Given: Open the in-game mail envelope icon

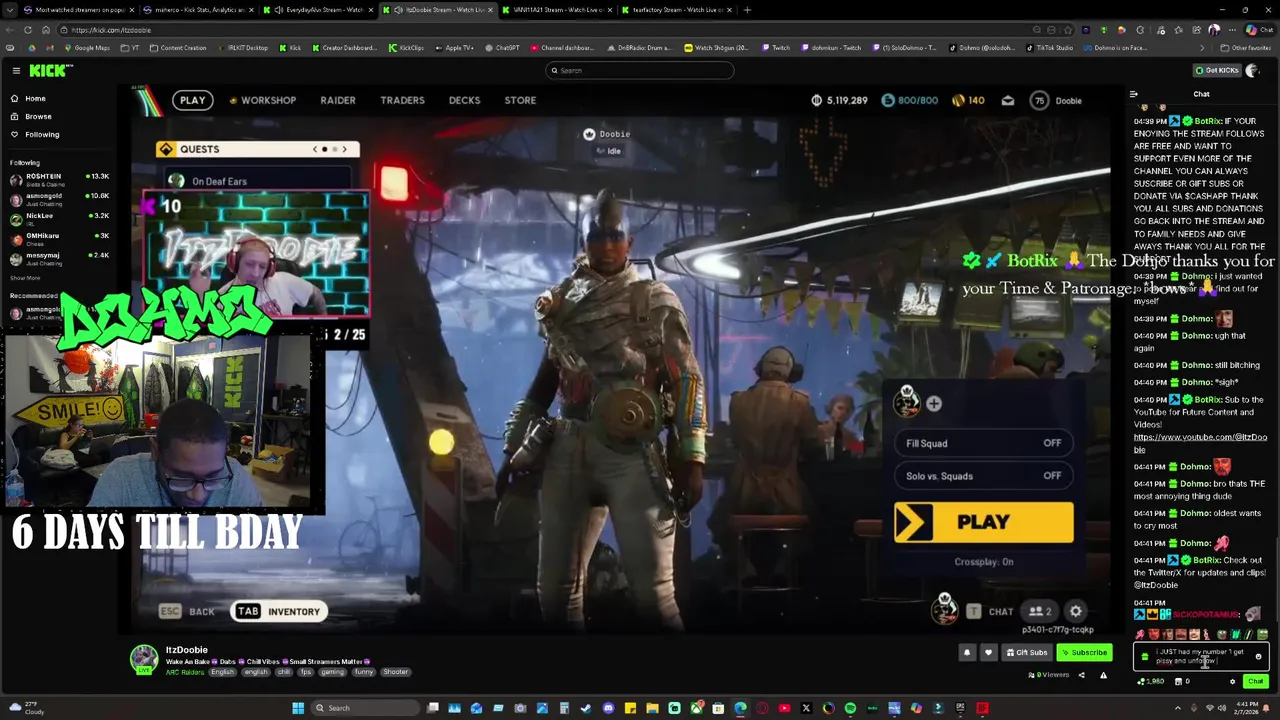Looking at the screenshot, I should pyautogui.click(x=1008, y=100).
